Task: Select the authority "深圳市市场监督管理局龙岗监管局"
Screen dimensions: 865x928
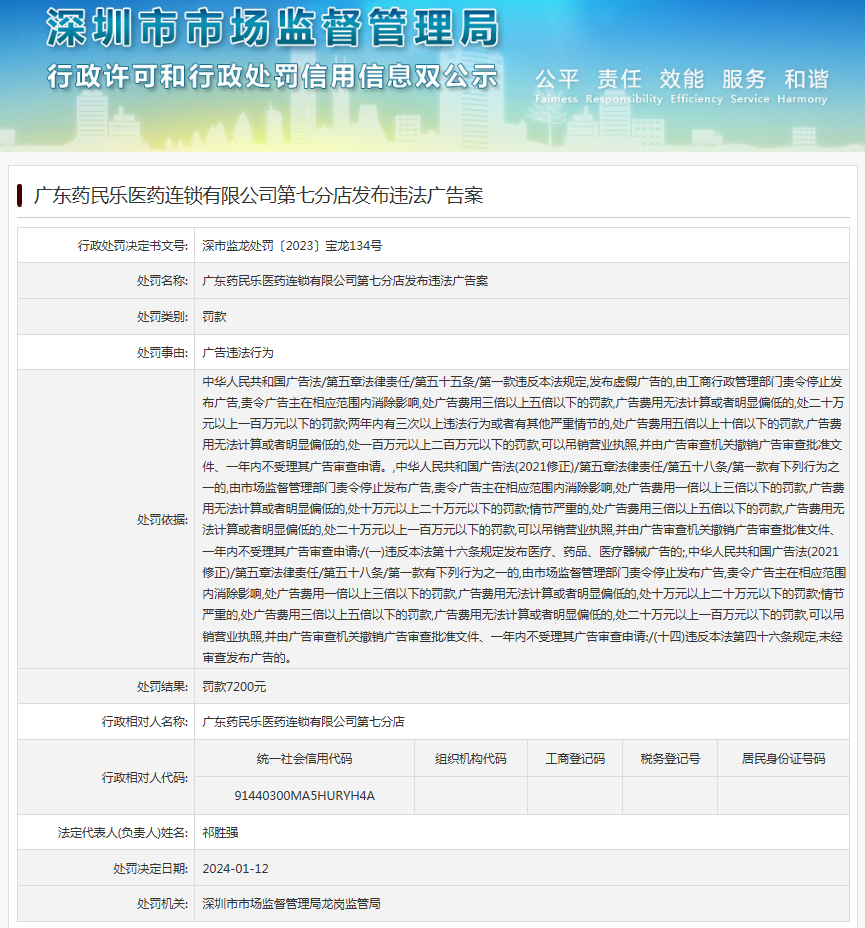Action: pos(292,904)
